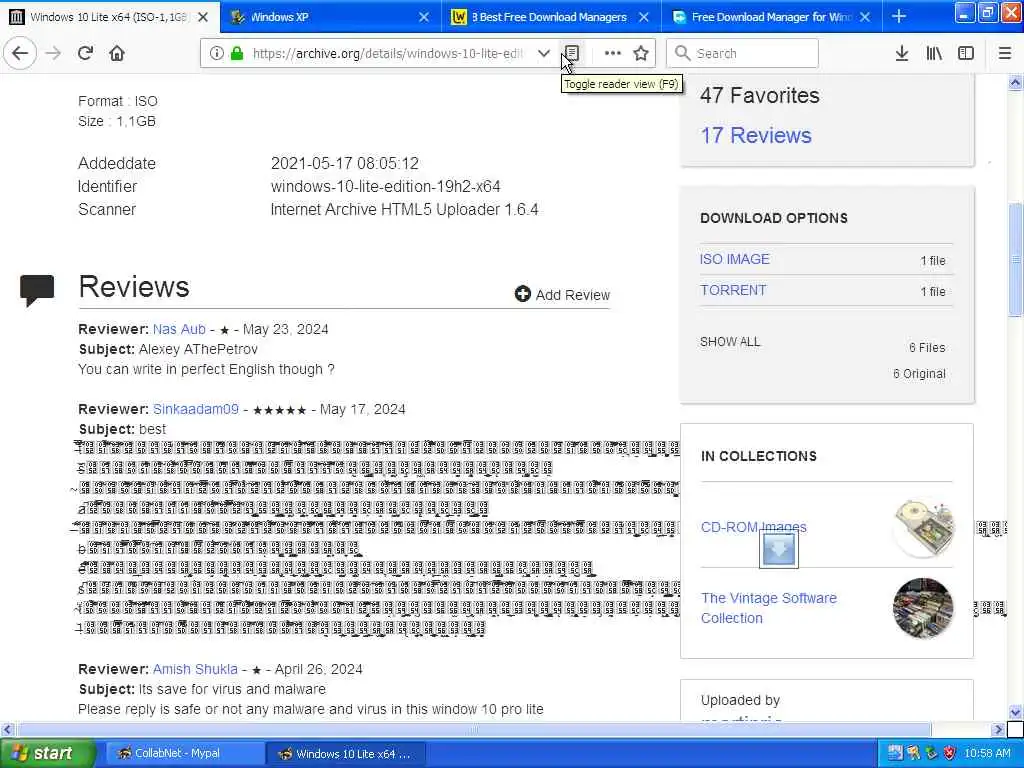Select the Windows 10 Lite x64 tab
The image size is (1024, 768).
pos(110,17)
